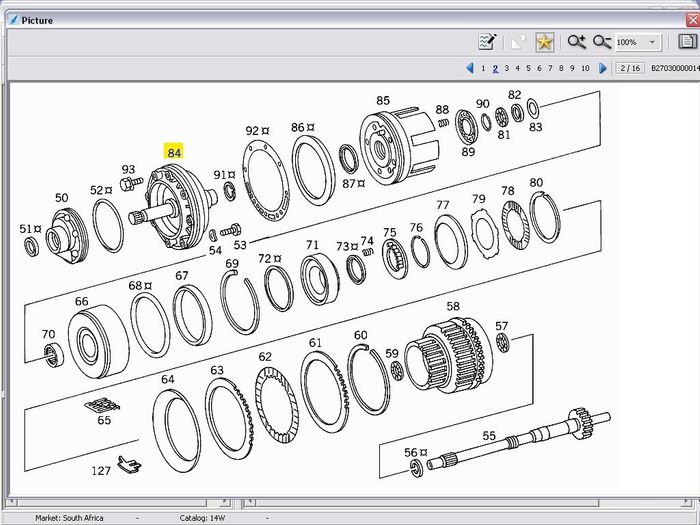Select picture page 10
The image size is (700, 525).
click(585, 69)
